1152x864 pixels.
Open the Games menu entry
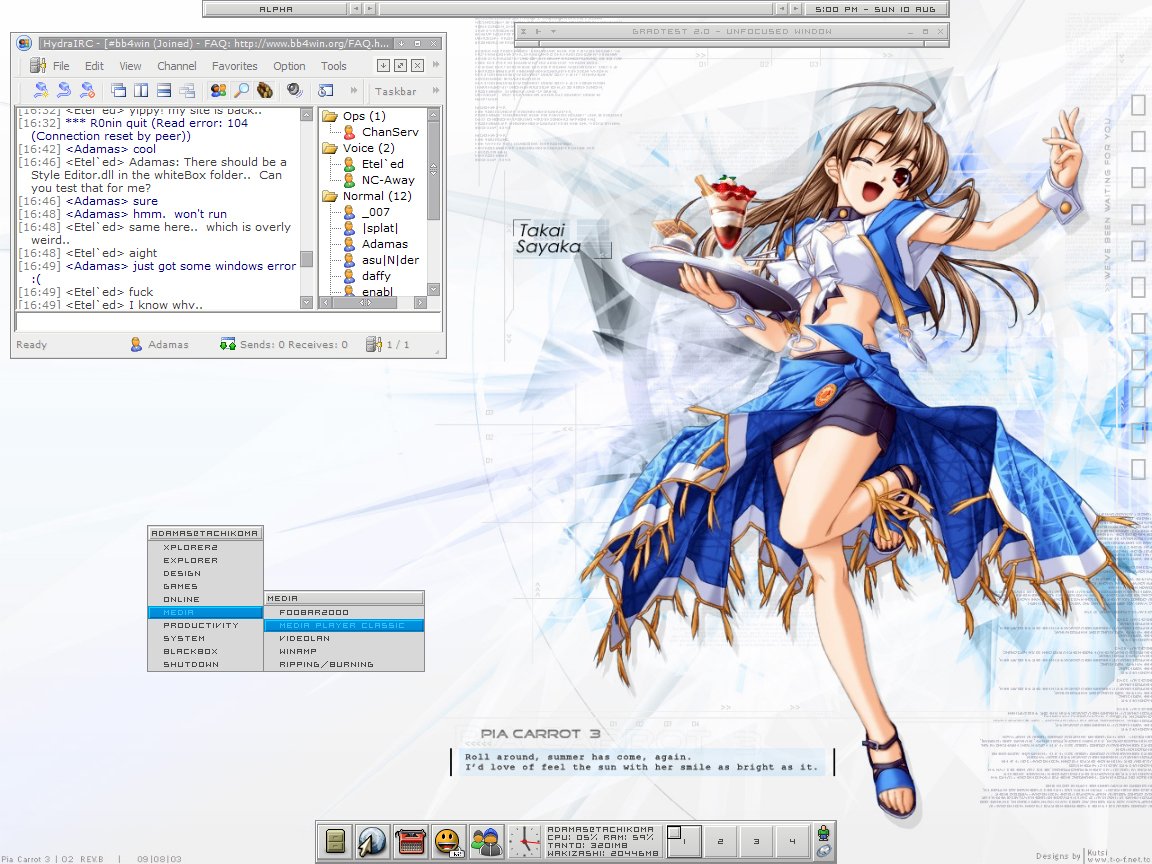pyautogui.click(x=205, y=586)
